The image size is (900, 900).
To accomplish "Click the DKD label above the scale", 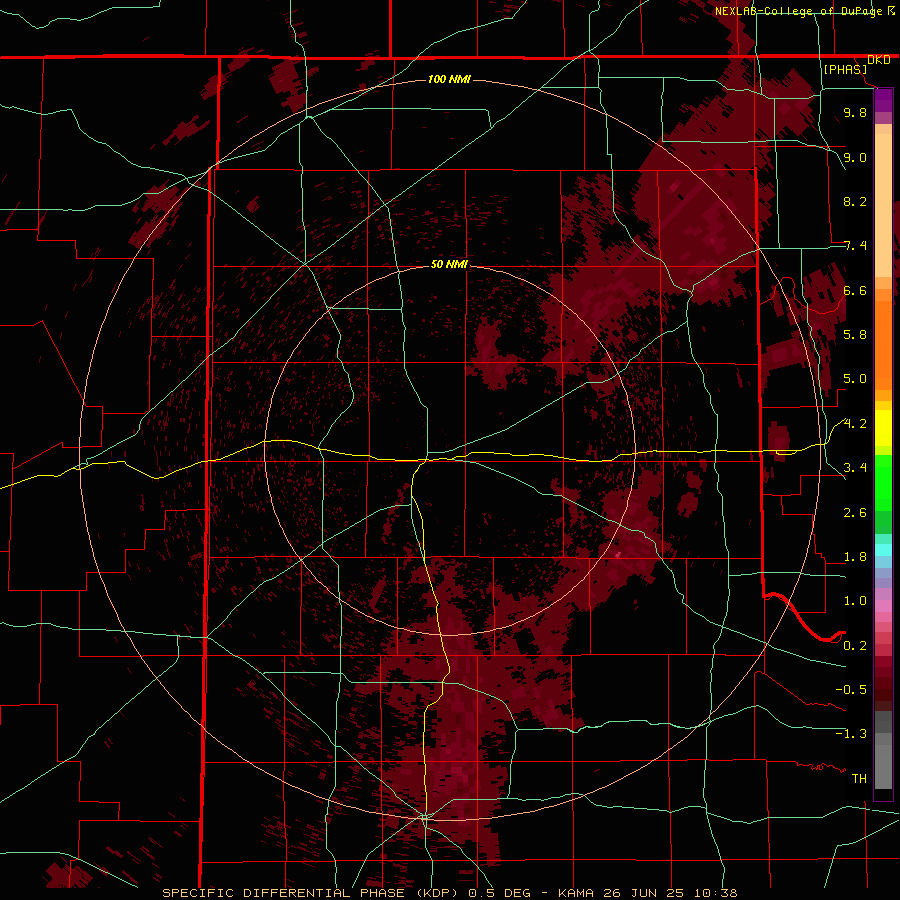I will pyautogui.click(x=879, y=60).
